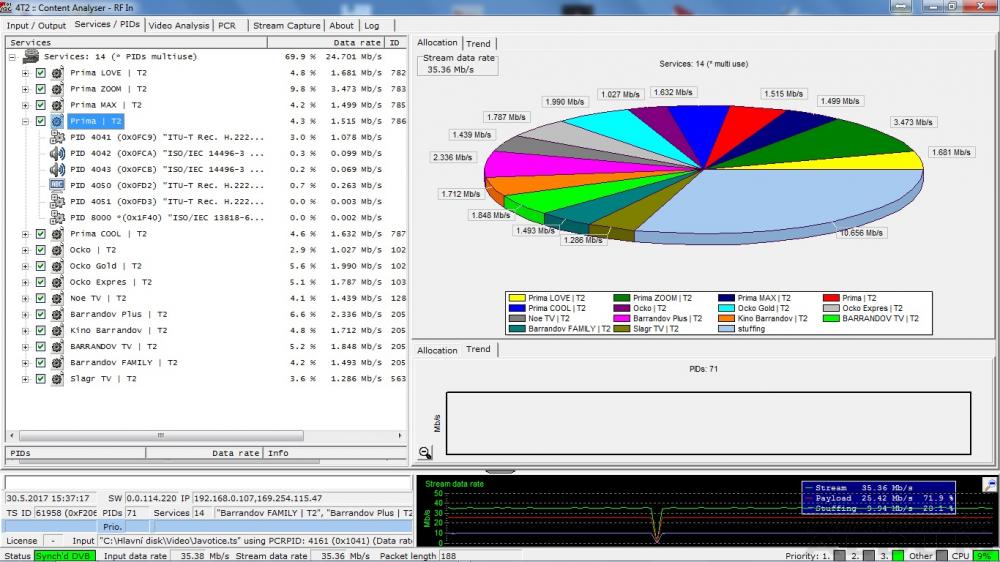1000x562 pixels.
Task: Click the audio speaker icon for PID 4042
Action: click(x=57, y=153)
